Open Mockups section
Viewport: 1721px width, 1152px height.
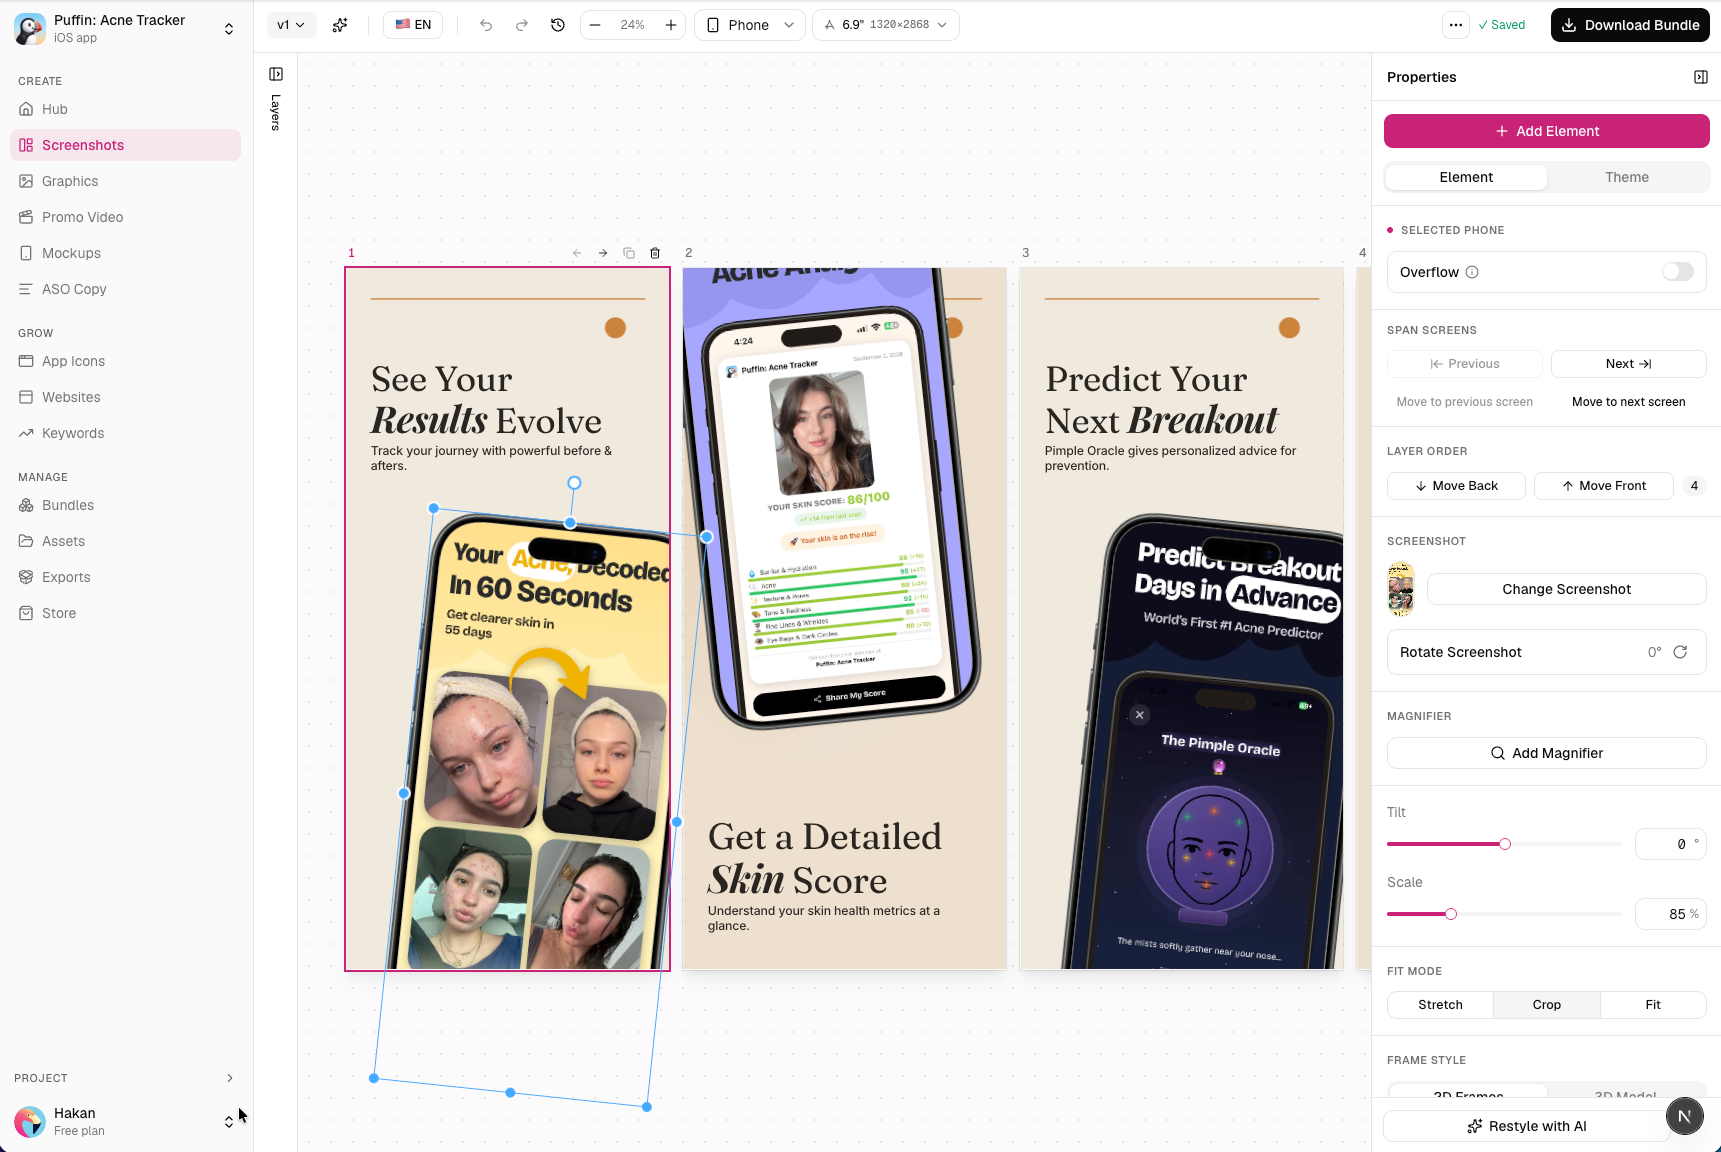125,253
